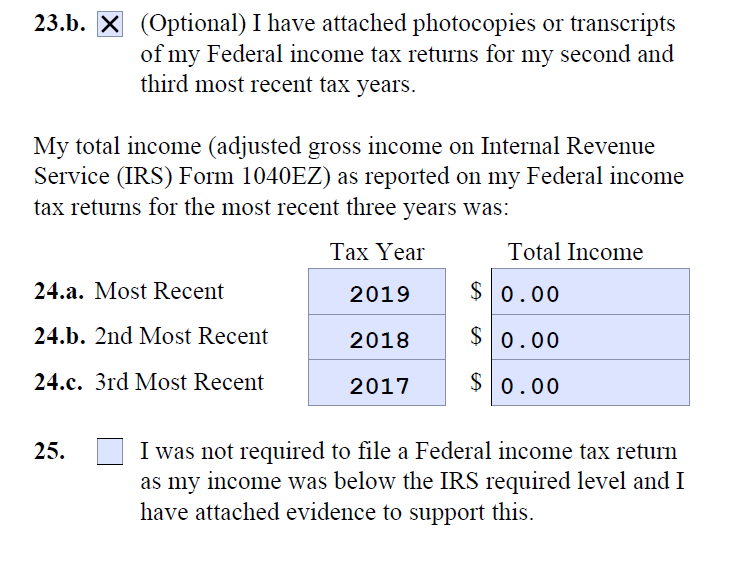The height and width of the screenshot is (565, 746).
Task: Click the '24.a. Most Recent' label
Action: click(x=128, y=291)
